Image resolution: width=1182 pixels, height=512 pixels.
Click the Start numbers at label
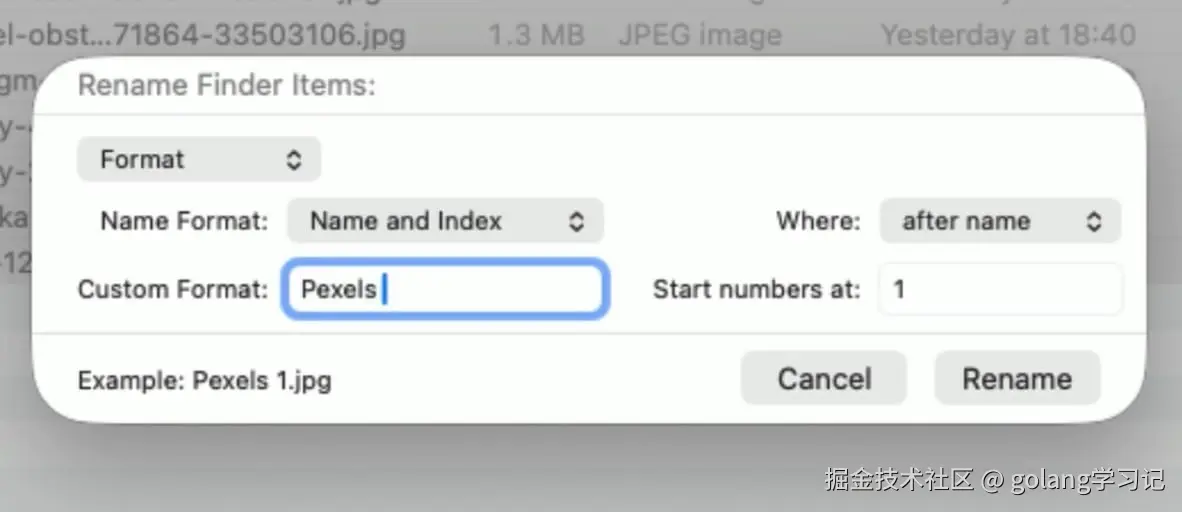pos(756,290)
